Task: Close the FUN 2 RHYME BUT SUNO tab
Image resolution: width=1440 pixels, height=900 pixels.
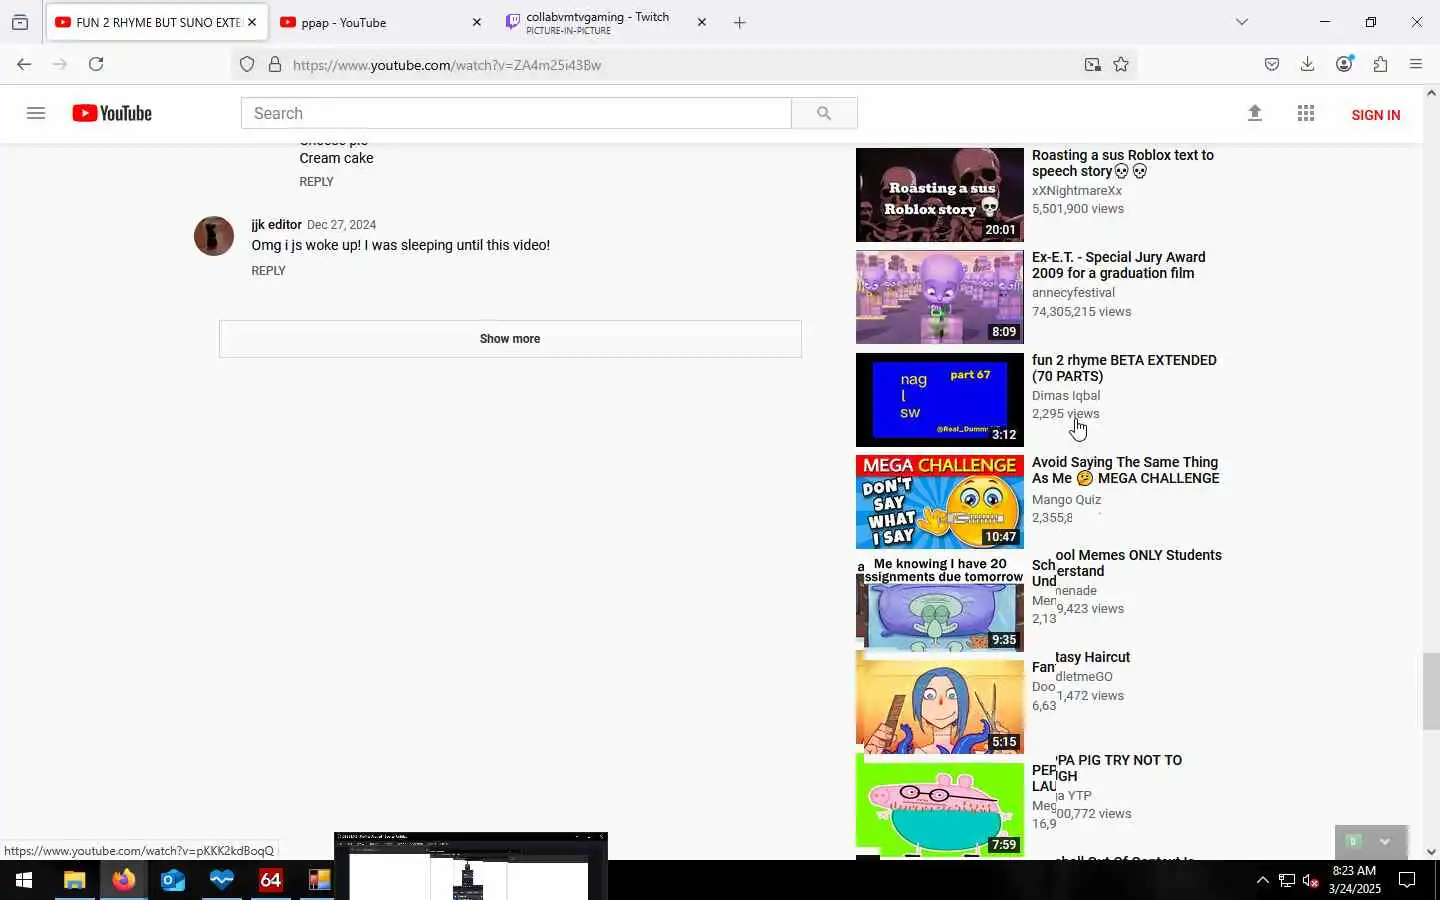Action: click(x=252, y=22)
